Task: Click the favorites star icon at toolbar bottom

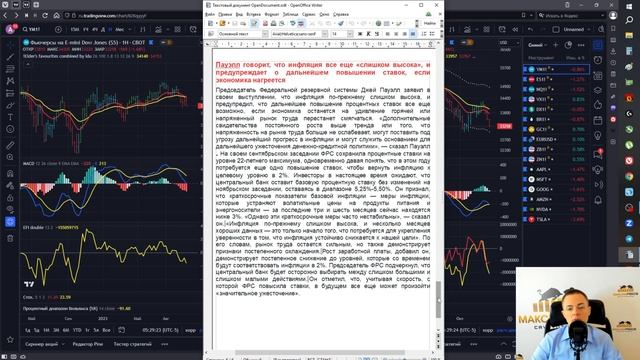Action: point(10,339)
